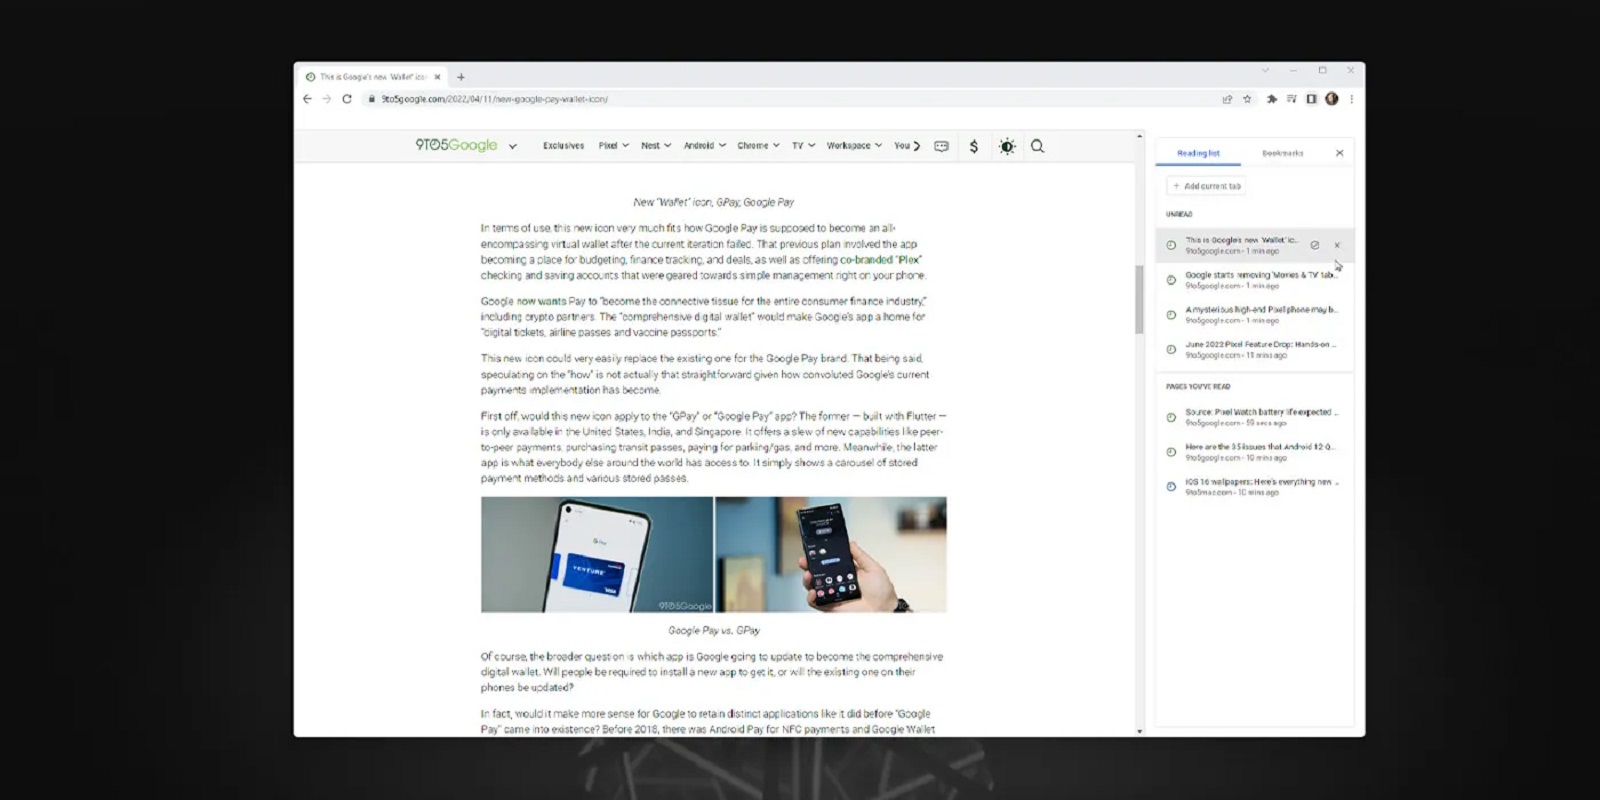The image size is (1600, 800).
Task: Open 'A mysterious high-end Pixel phone' item
Action: (1255, 315)
